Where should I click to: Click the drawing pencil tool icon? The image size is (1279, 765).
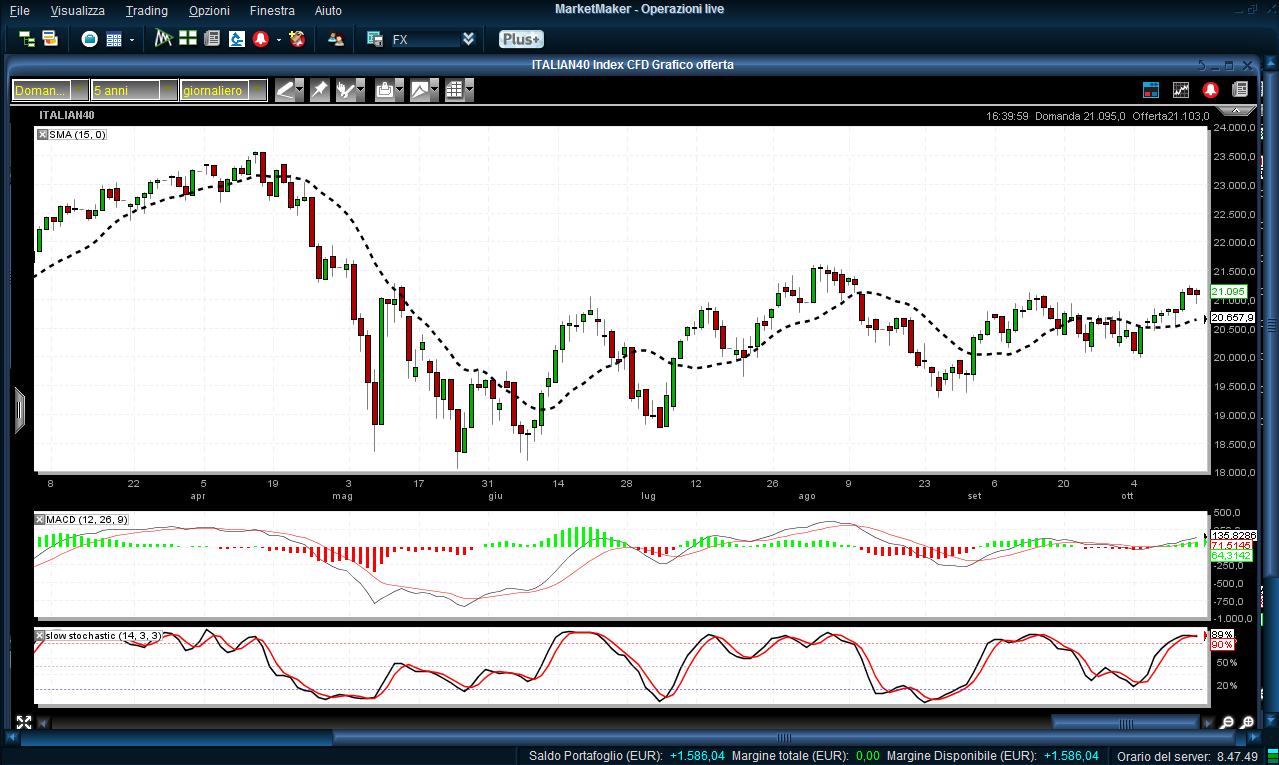(x=286, y=90)
